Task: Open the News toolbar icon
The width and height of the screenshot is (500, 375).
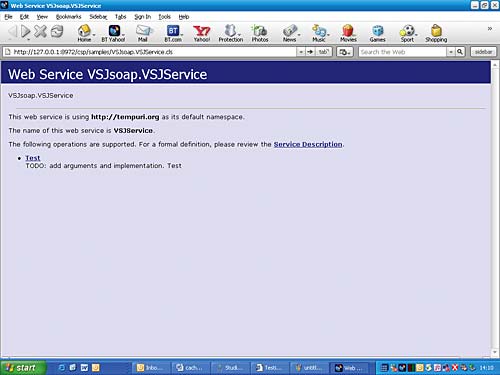Action: tap(290, 33)
